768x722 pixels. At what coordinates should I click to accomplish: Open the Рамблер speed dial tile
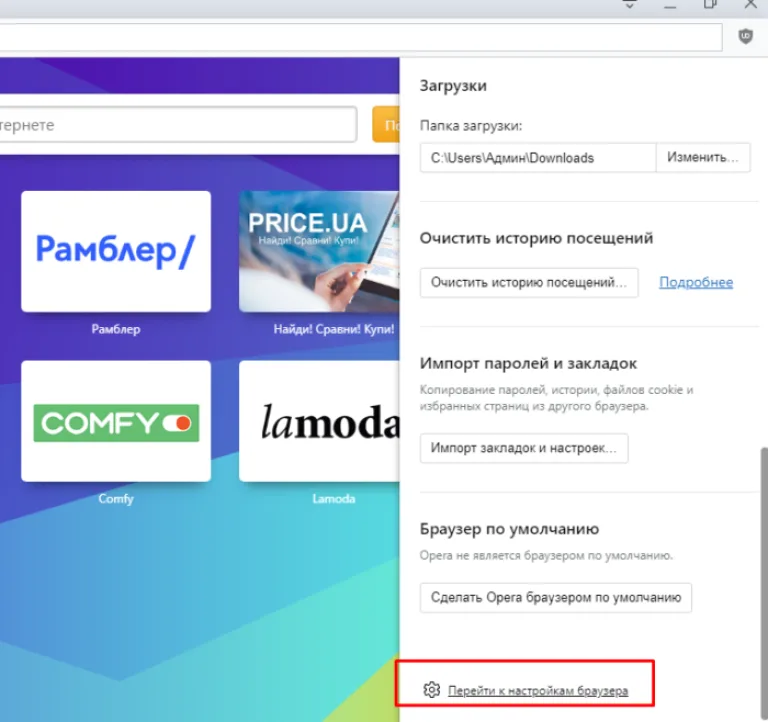point(116,251)
